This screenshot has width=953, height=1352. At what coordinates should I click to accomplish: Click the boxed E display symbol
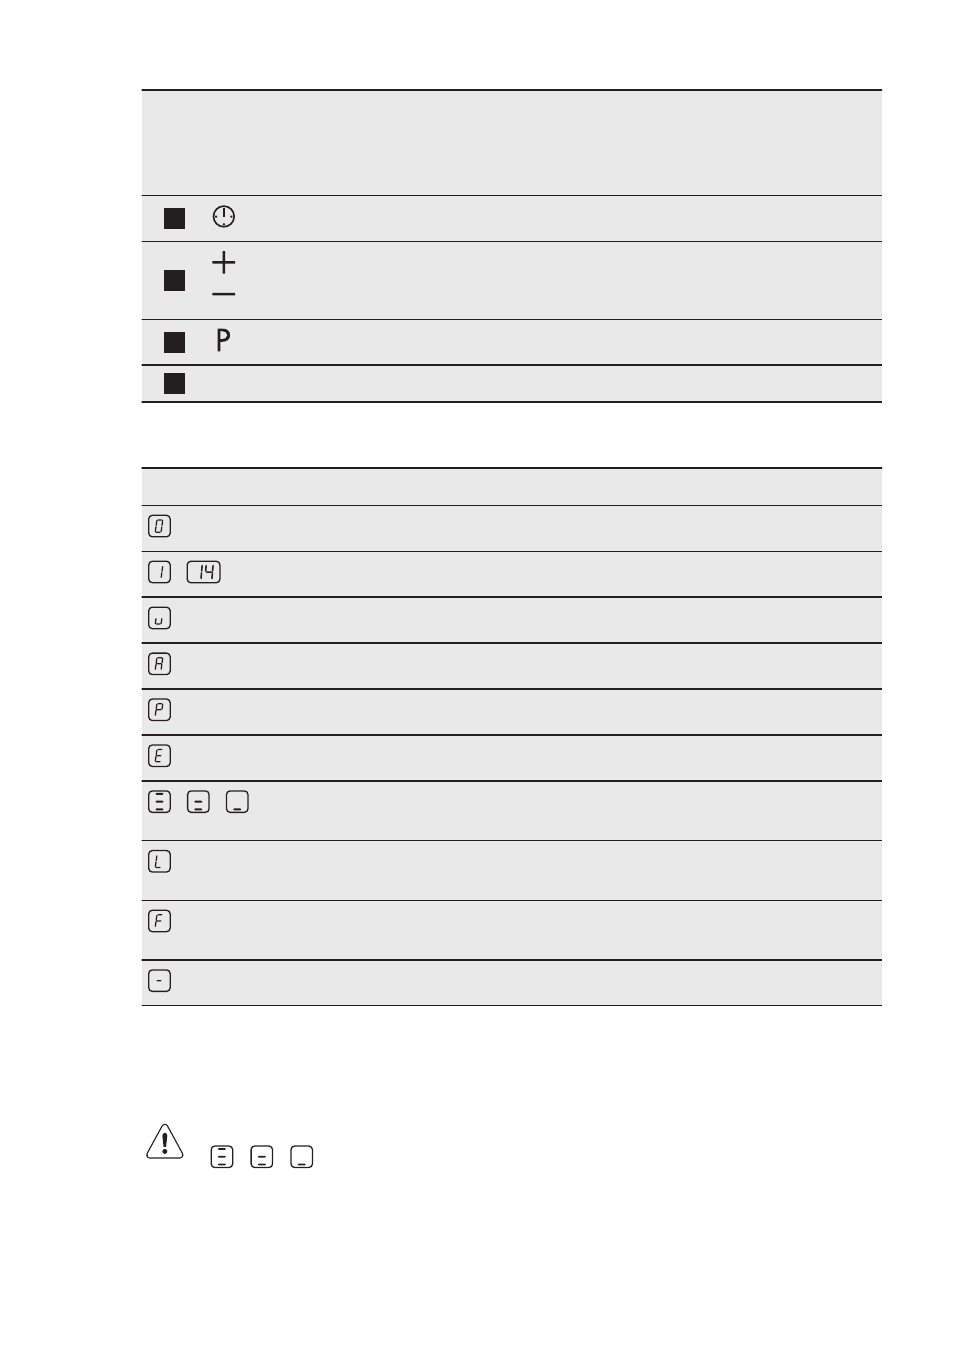pos(159,756)
